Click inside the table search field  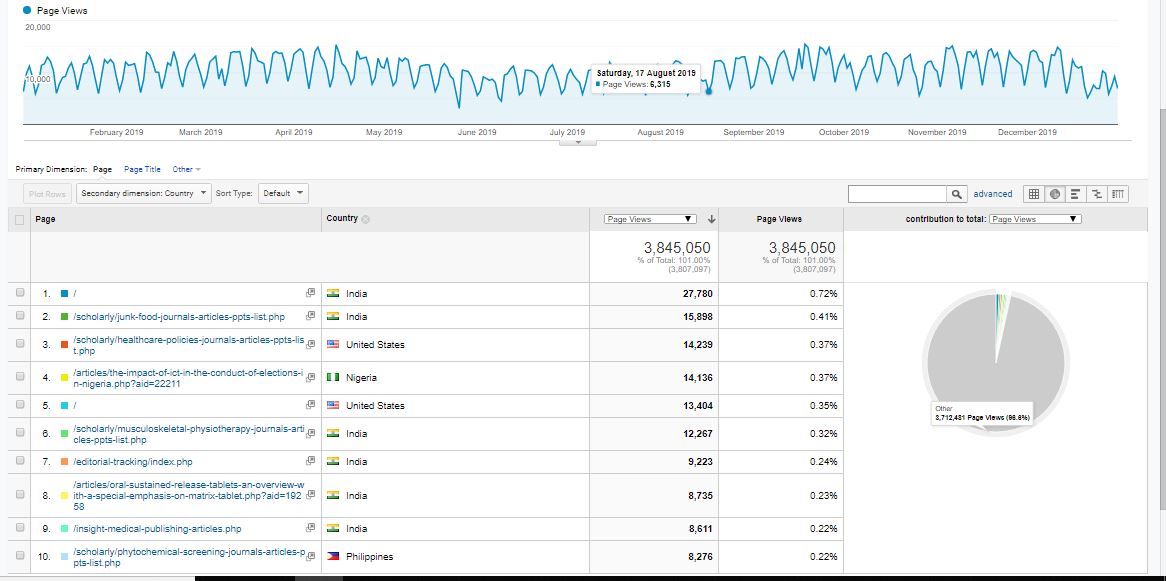[896, 194]
